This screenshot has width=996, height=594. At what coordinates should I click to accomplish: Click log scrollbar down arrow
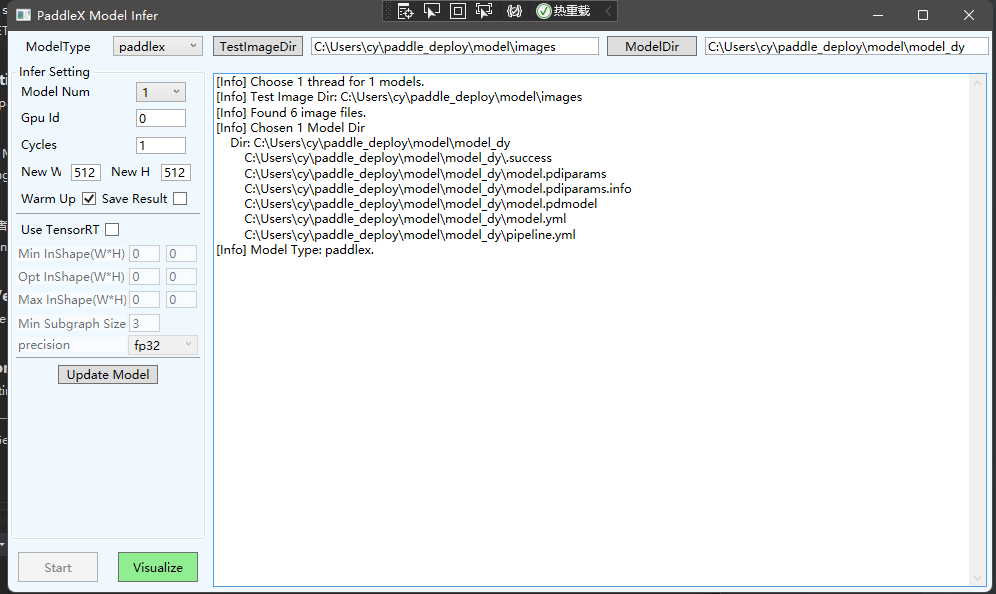pyautogui.click(x=977, y=577)
